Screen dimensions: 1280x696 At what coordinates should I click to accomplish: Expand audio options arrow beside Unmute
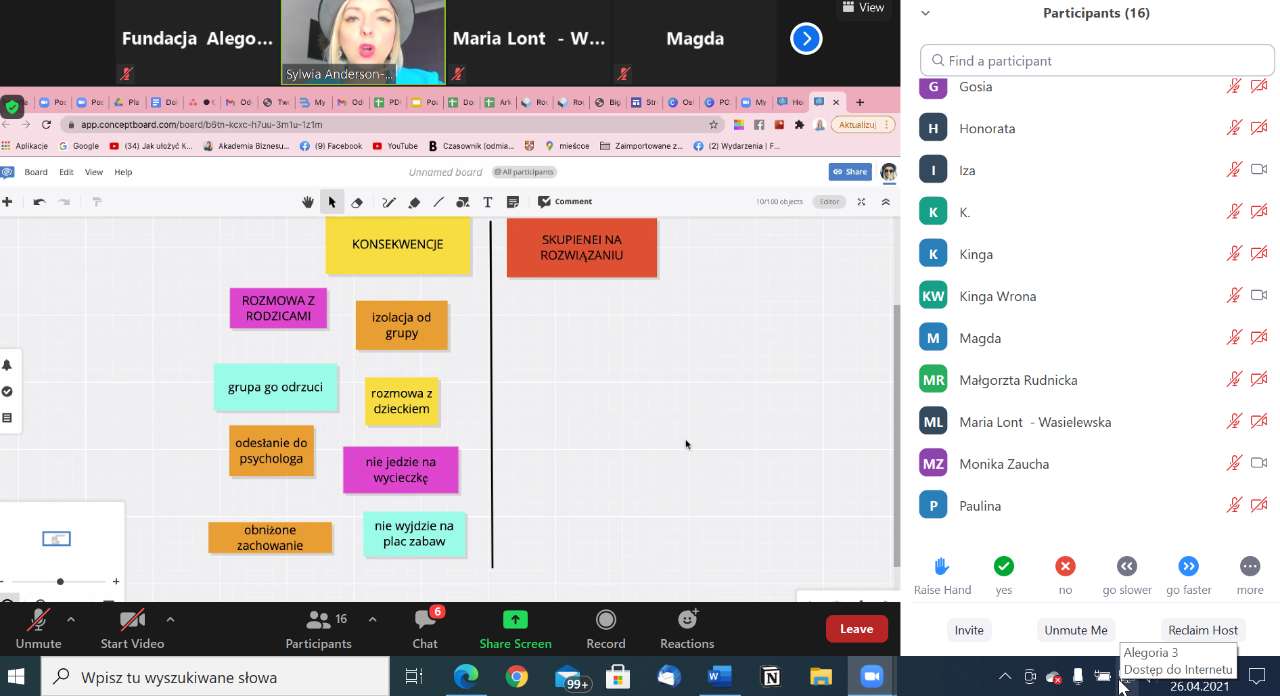click(71, 619)
